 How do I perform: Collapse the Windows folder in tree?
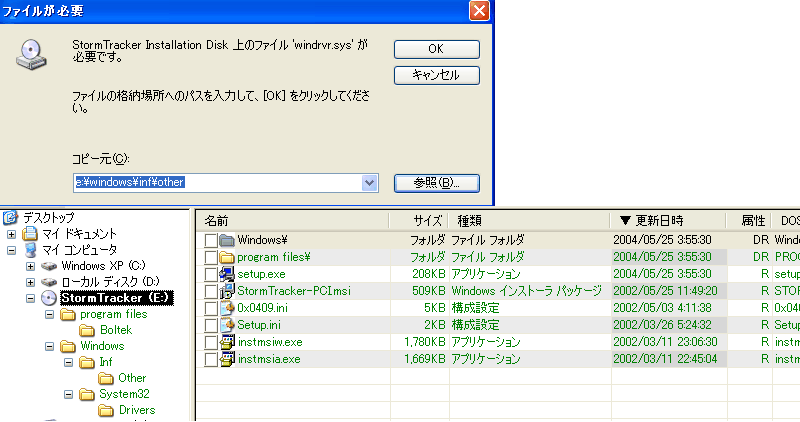49,346
